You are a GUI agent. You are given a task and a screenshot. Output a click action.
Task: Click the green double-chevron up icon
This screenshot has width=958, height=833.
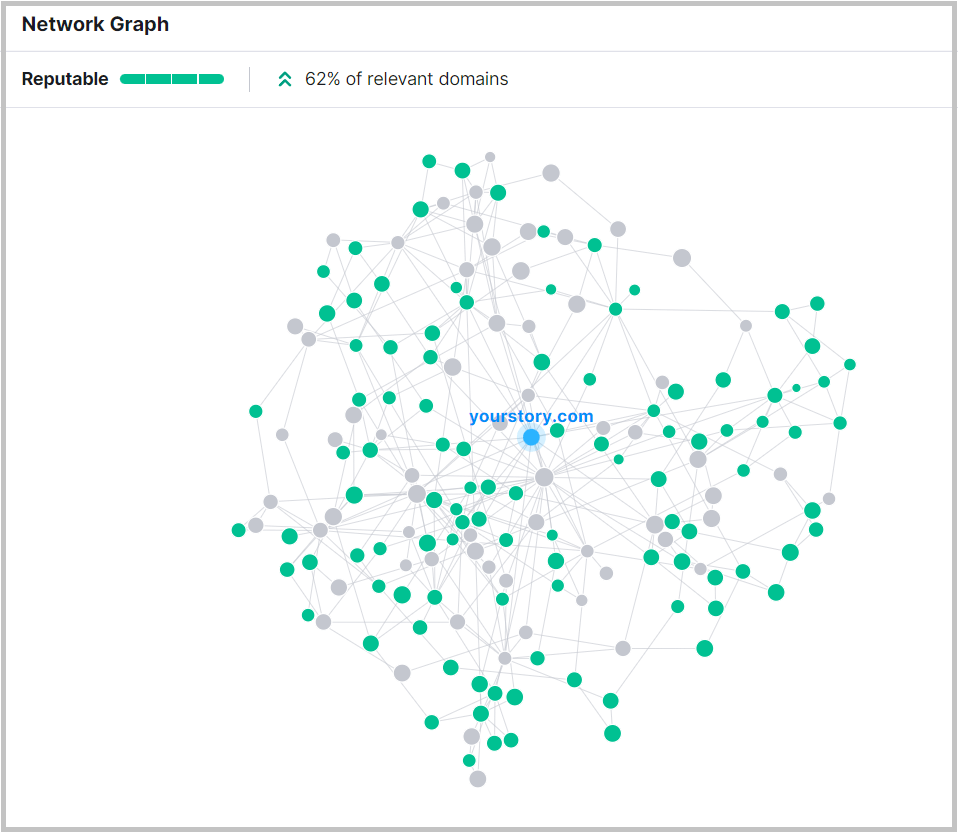coord(285,79)
